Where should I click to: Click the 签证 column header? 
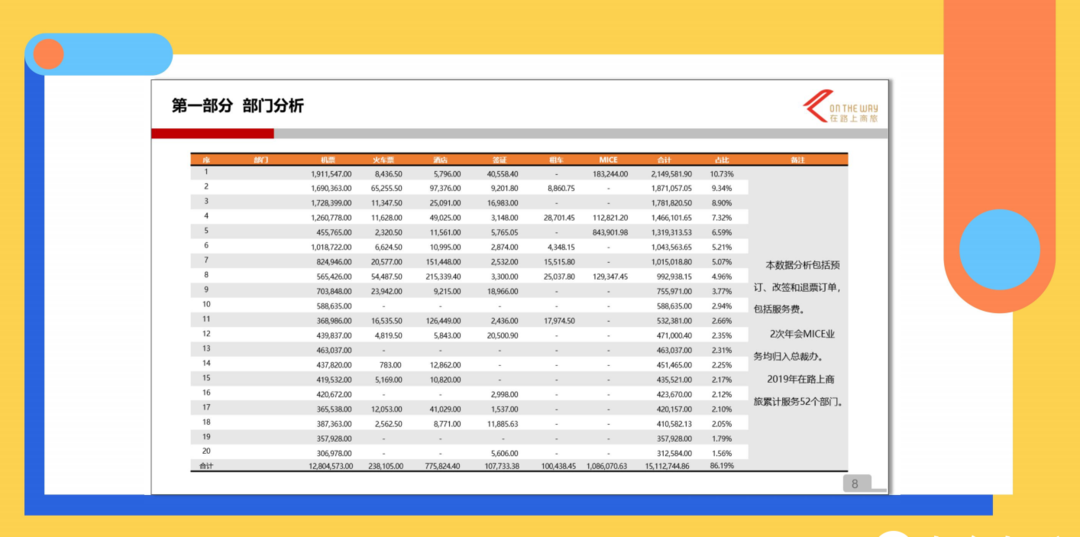click(500, 159)
